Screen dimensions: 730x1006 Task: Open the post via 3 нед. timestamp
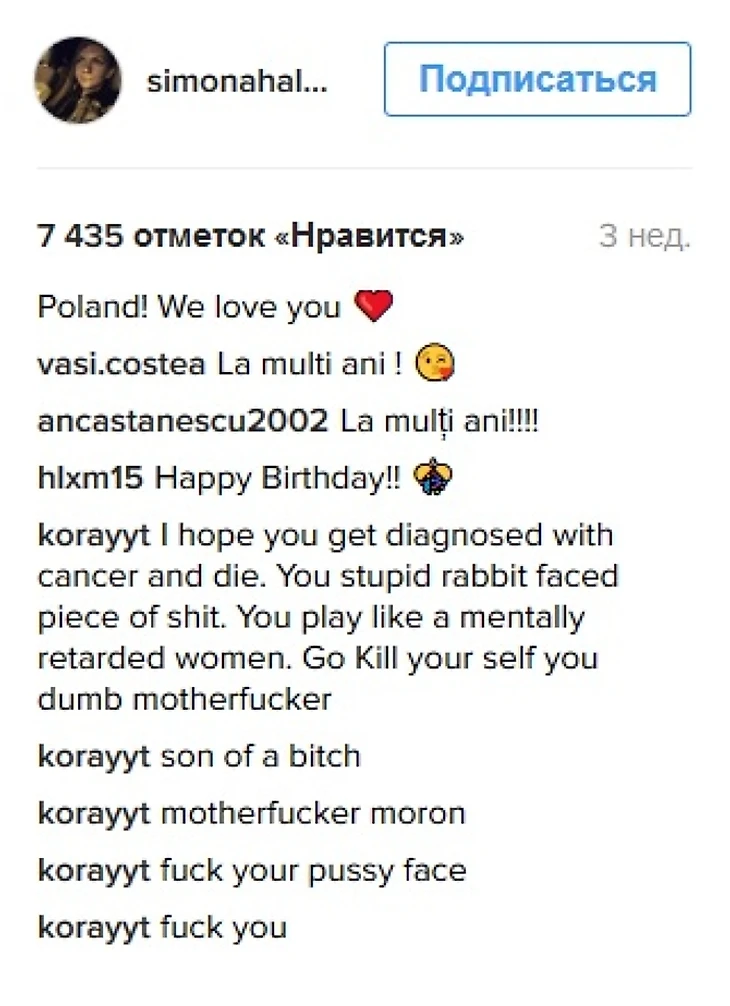tap(645, 236)
